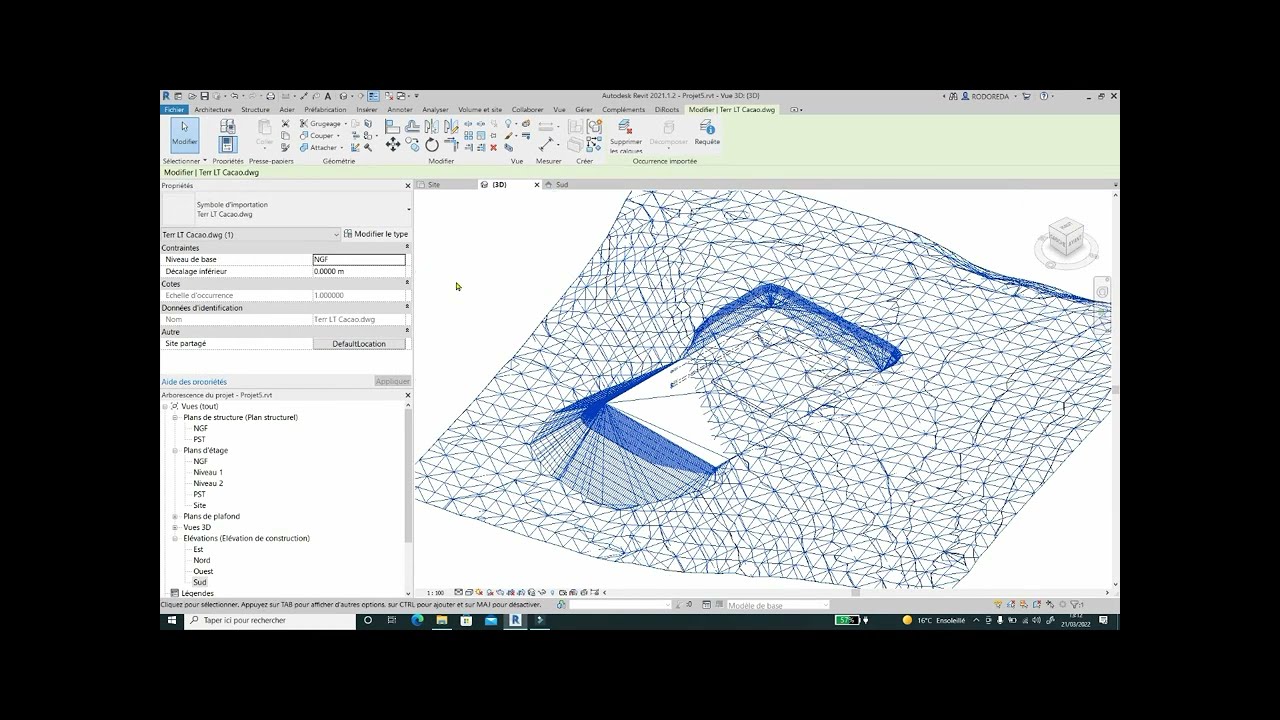Open File Explorer from taskbar
1280x720 pixels.
(441, 620)
